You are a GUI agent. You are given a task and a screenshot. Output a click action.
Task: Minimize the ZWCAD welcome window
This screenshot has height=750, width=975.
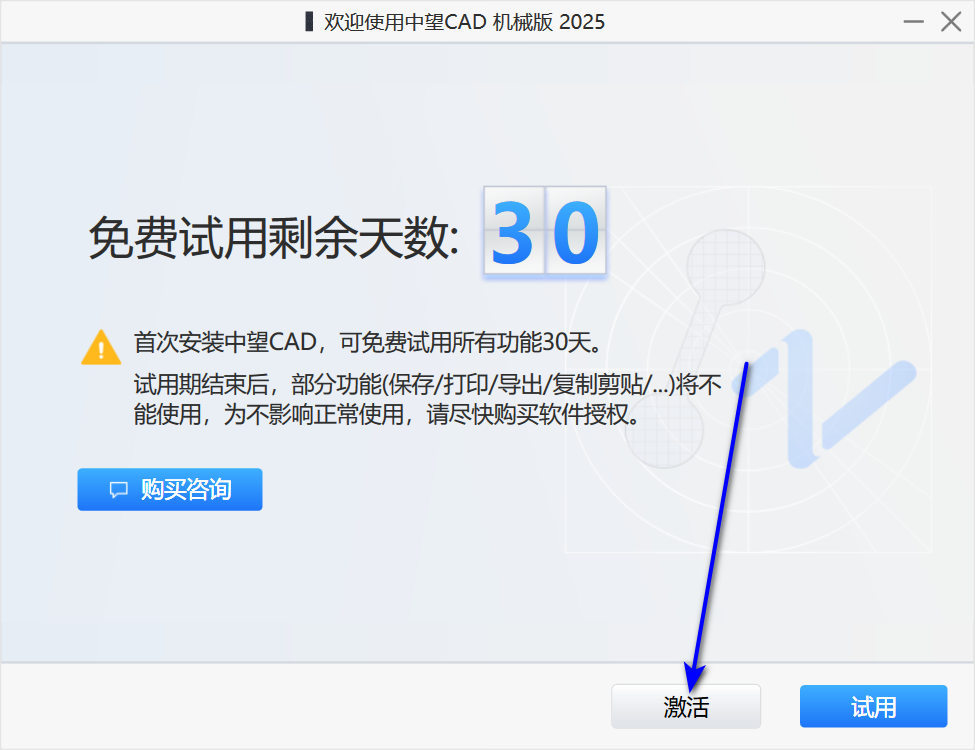[x=913, y=22]
